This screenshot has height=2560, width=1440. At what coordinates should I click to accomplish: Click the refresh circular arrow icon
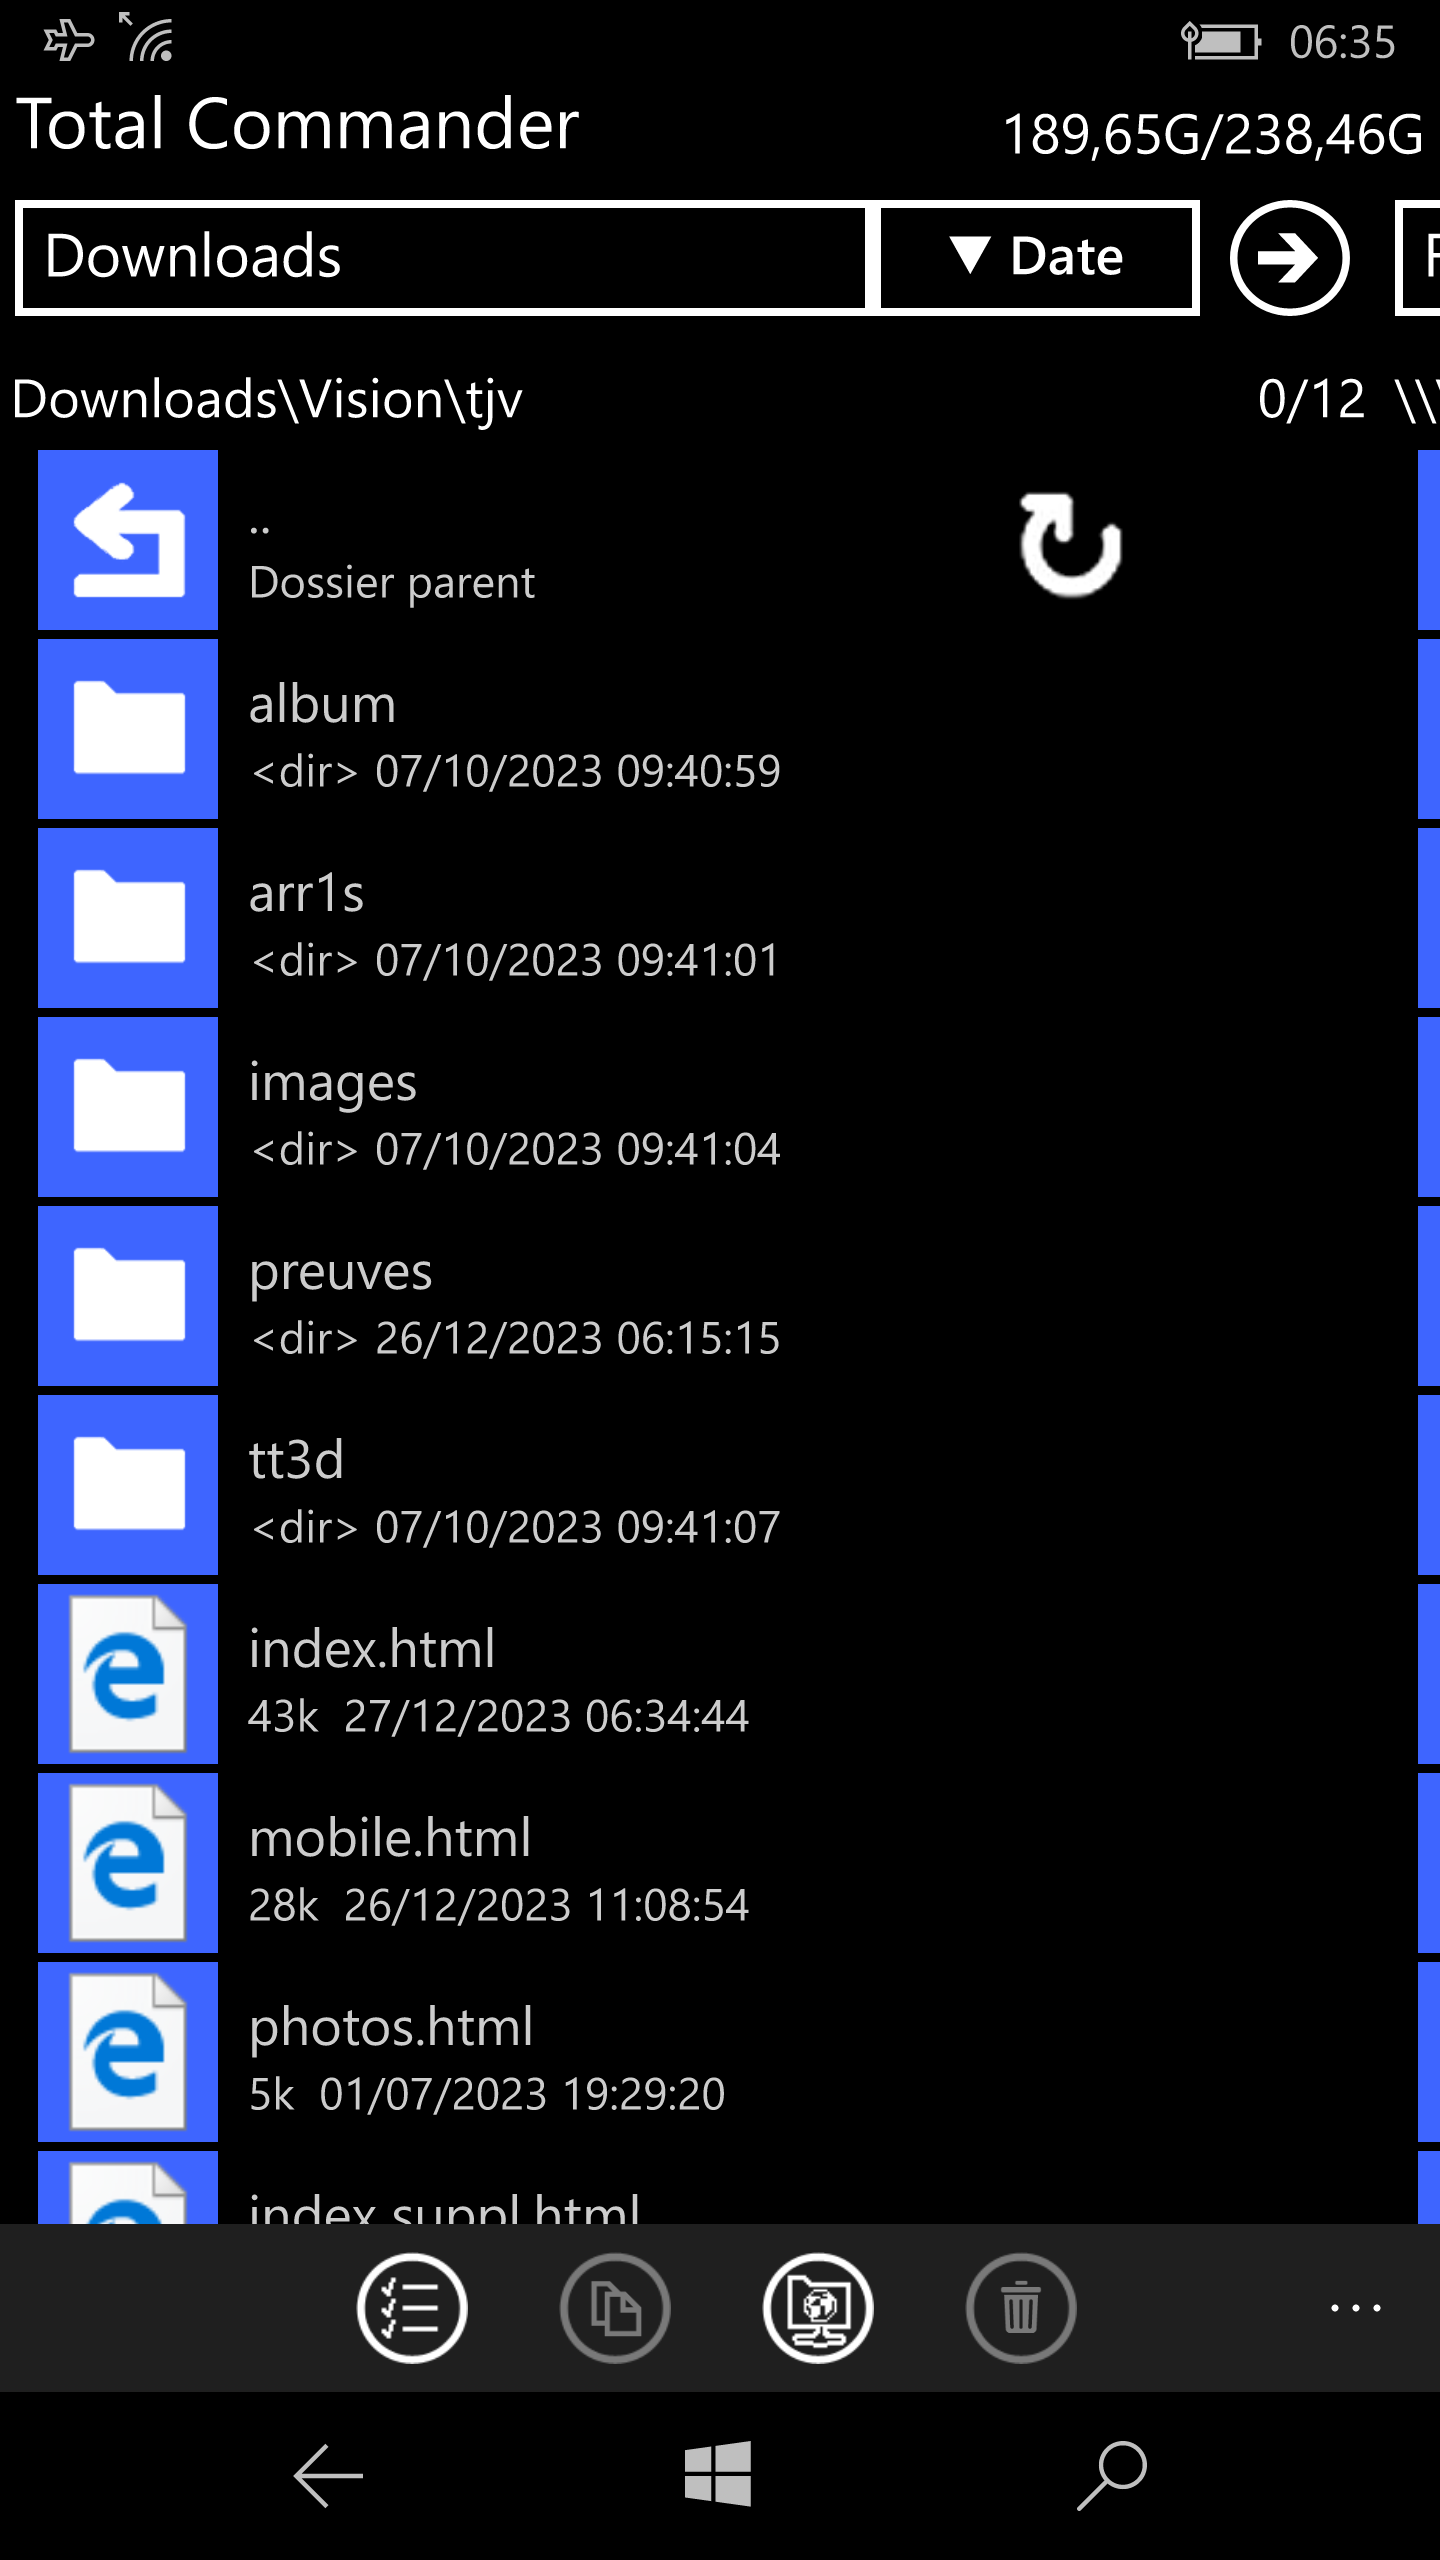point(1070,545)
